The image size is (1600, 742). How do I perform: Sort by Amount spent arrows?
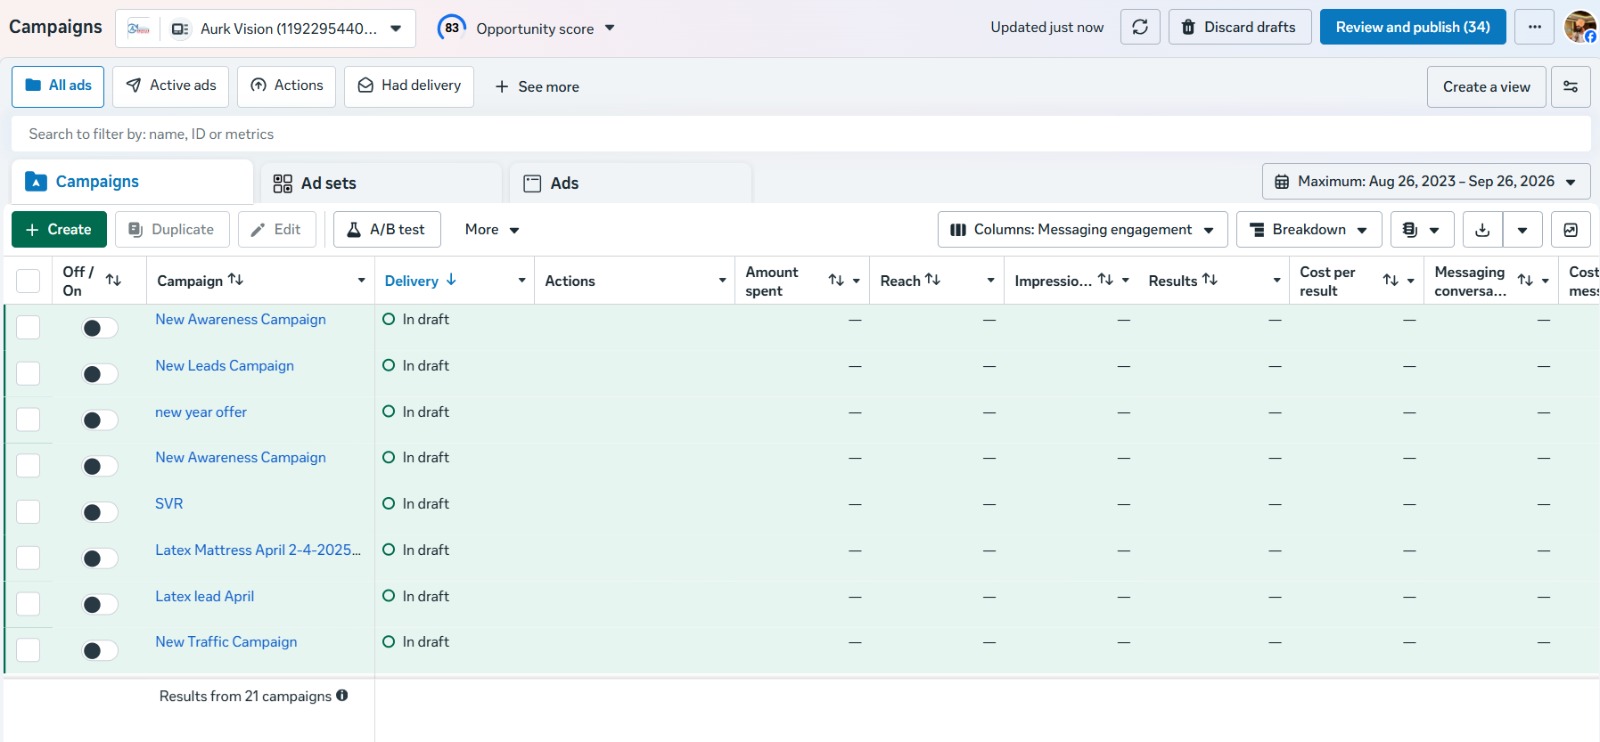click(x=836, y=281)
